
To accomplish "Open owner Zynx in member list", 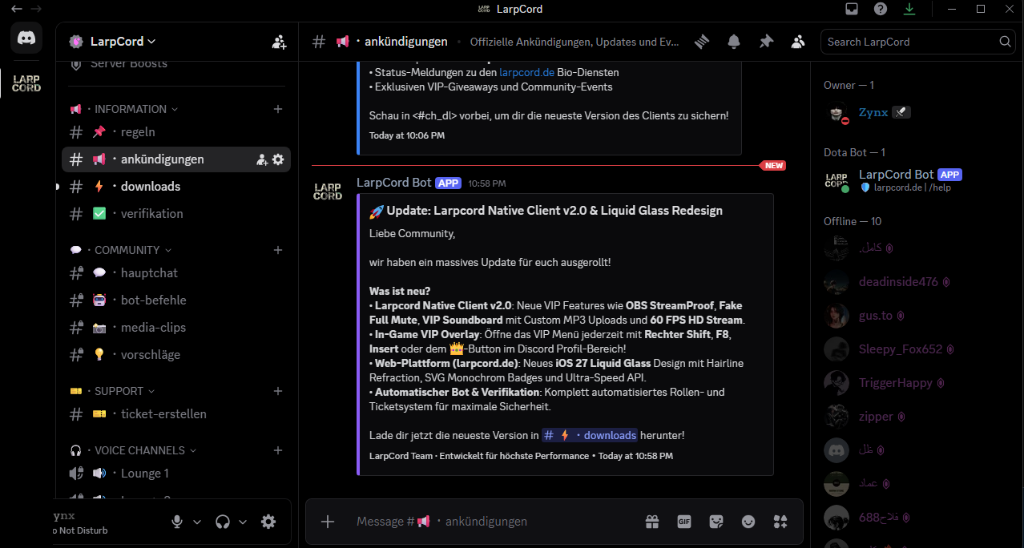I will (917, 113).
